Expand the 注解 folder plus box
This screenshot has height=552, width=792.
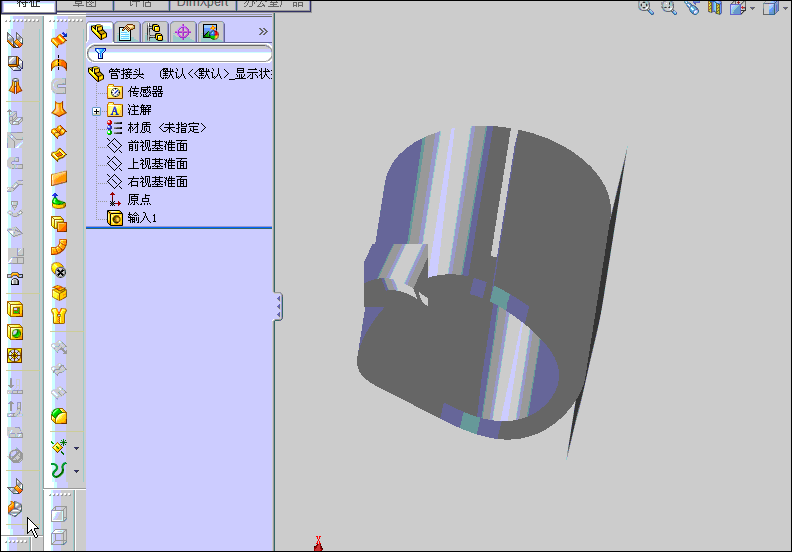pyautogui.click(x=96, y=111)
